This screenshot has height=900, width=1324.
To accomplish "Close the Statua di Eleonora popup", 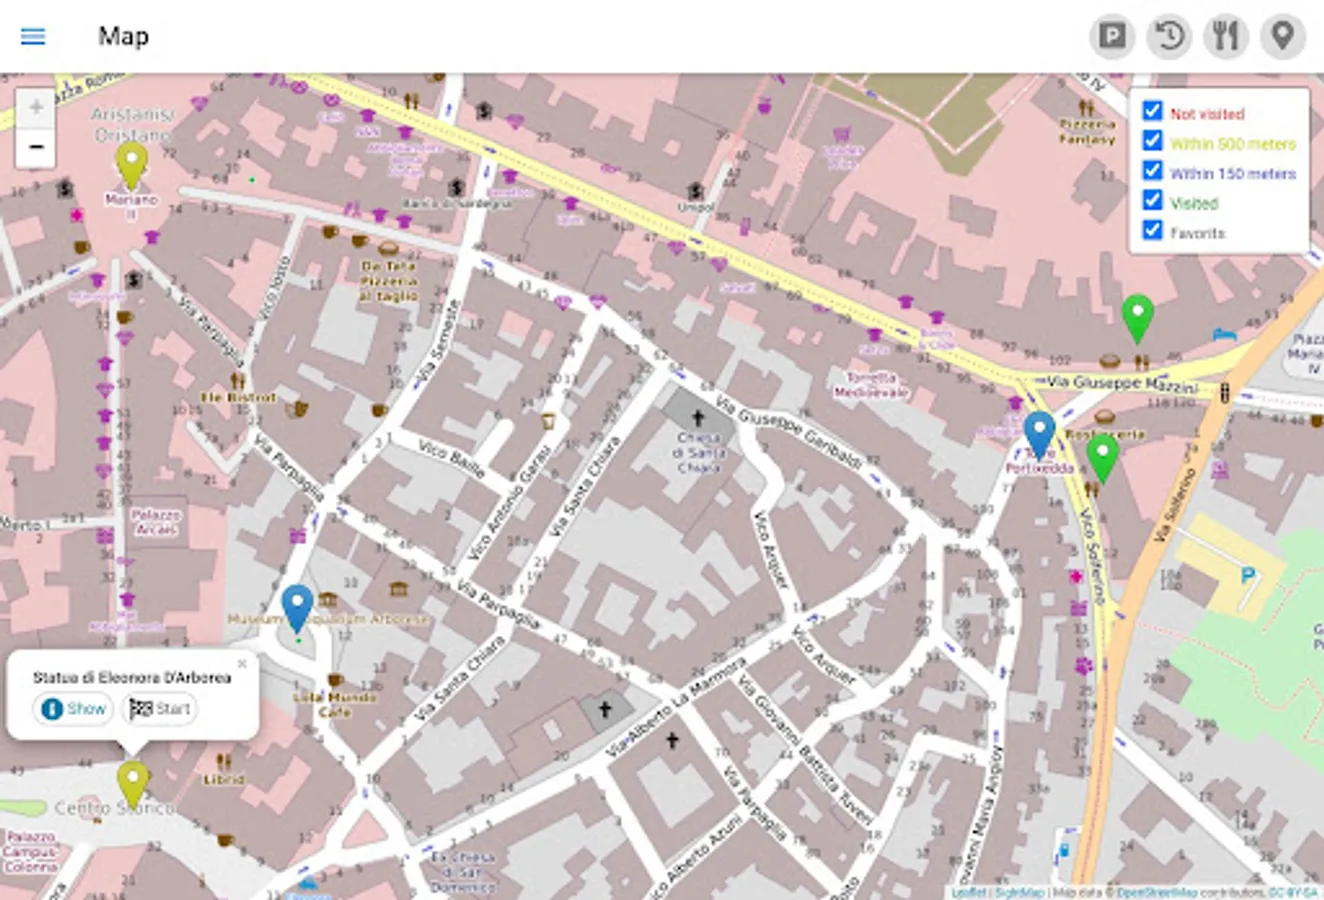I will (x=242, y=664).
